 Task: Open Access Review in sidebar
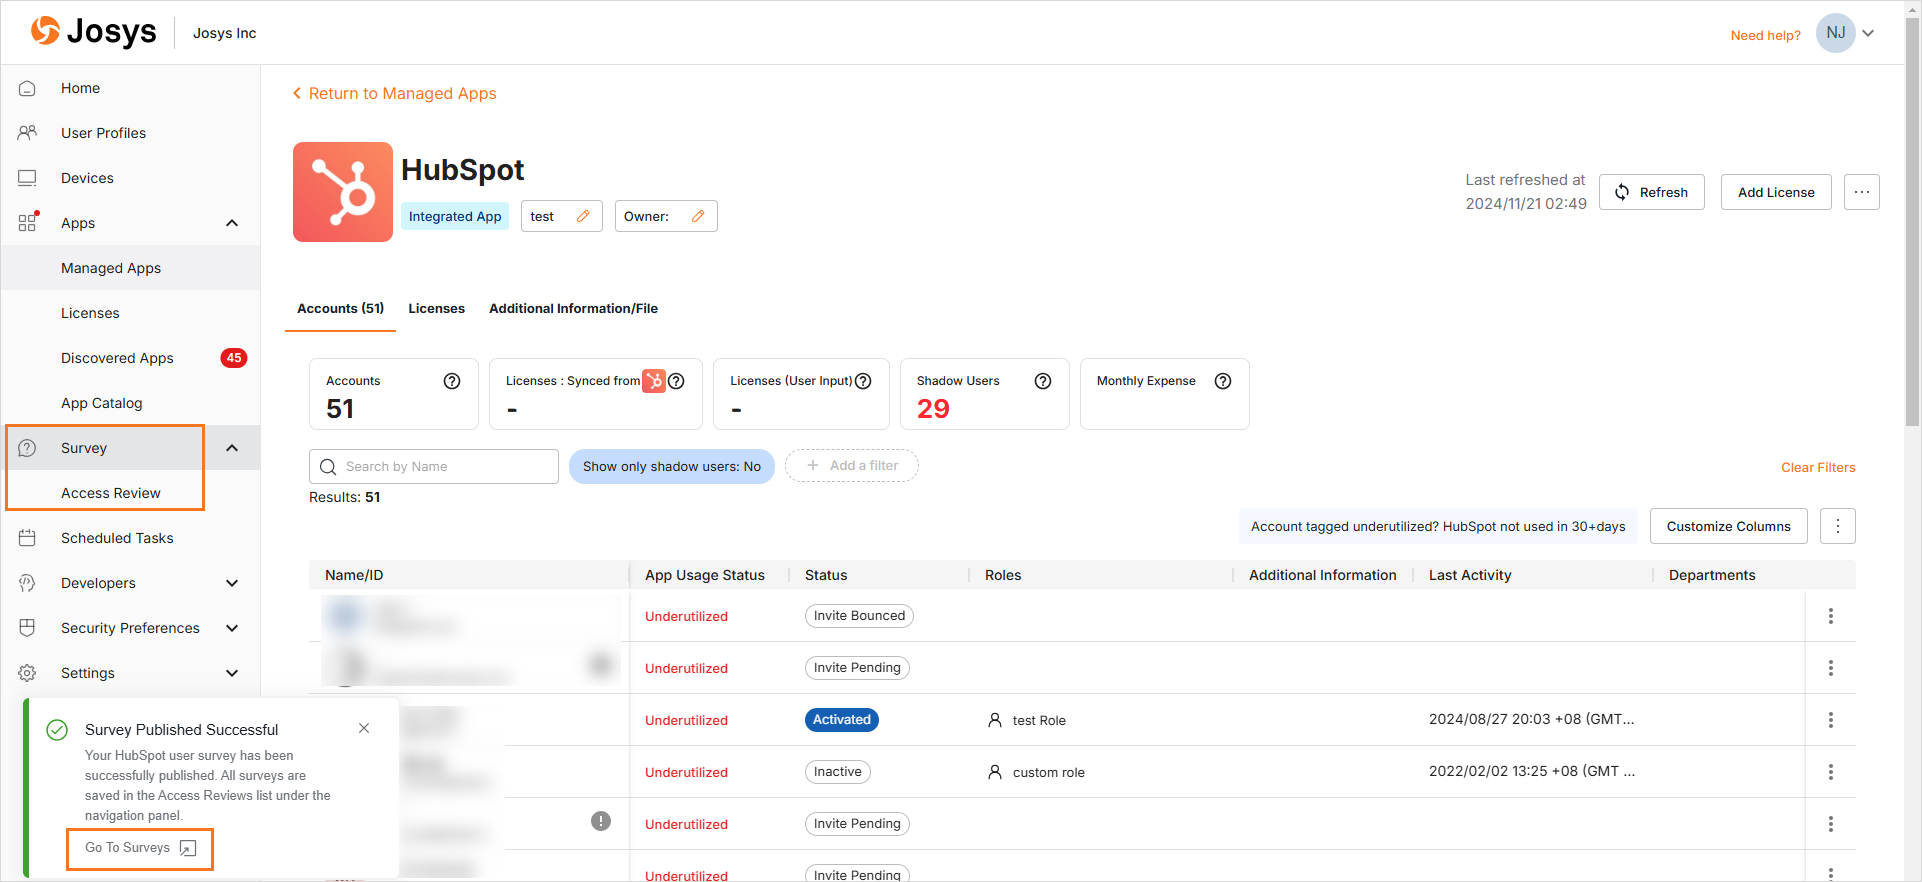111,493
